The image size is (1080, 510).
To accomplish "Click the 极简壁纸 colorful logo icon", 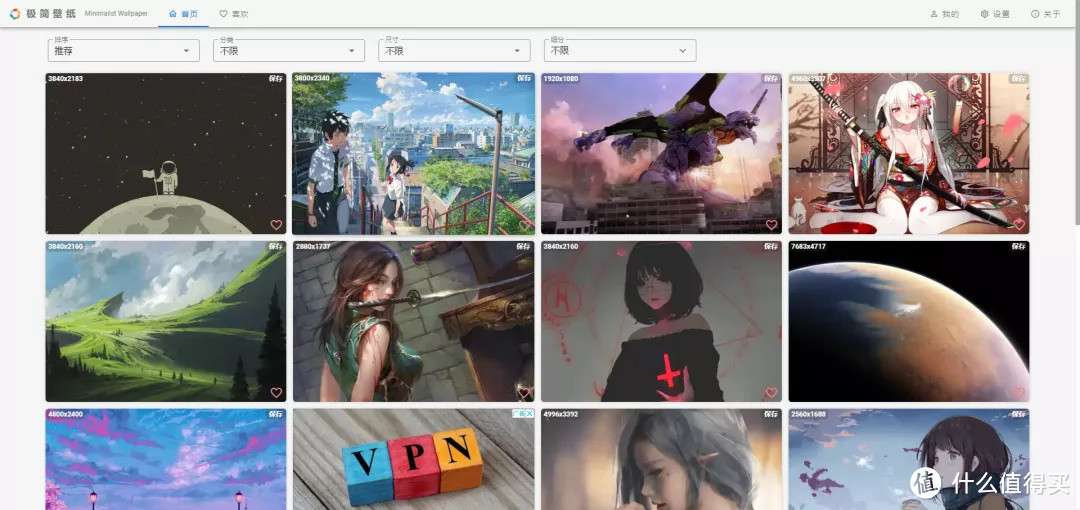I will [14, 14].
